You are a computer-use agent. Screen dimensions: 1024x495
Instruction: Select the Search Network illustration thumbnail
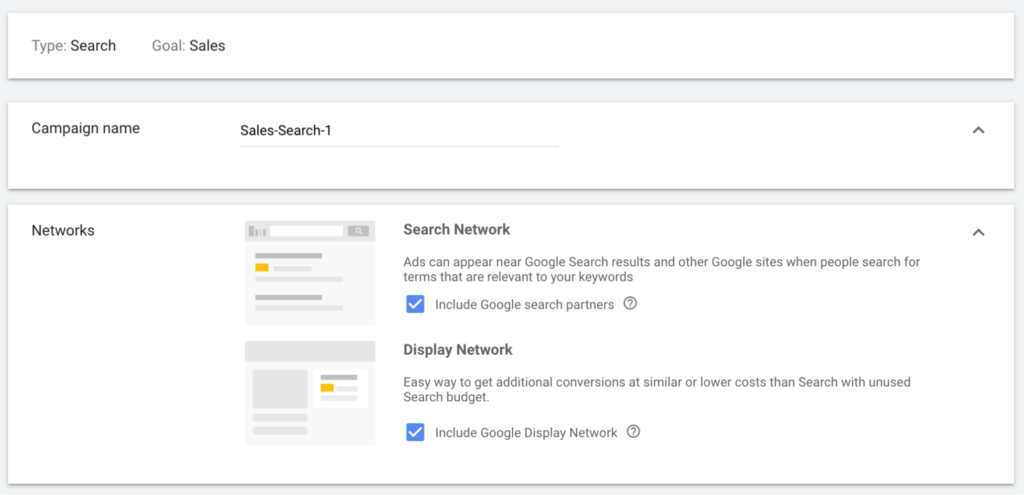pos(310,272)
